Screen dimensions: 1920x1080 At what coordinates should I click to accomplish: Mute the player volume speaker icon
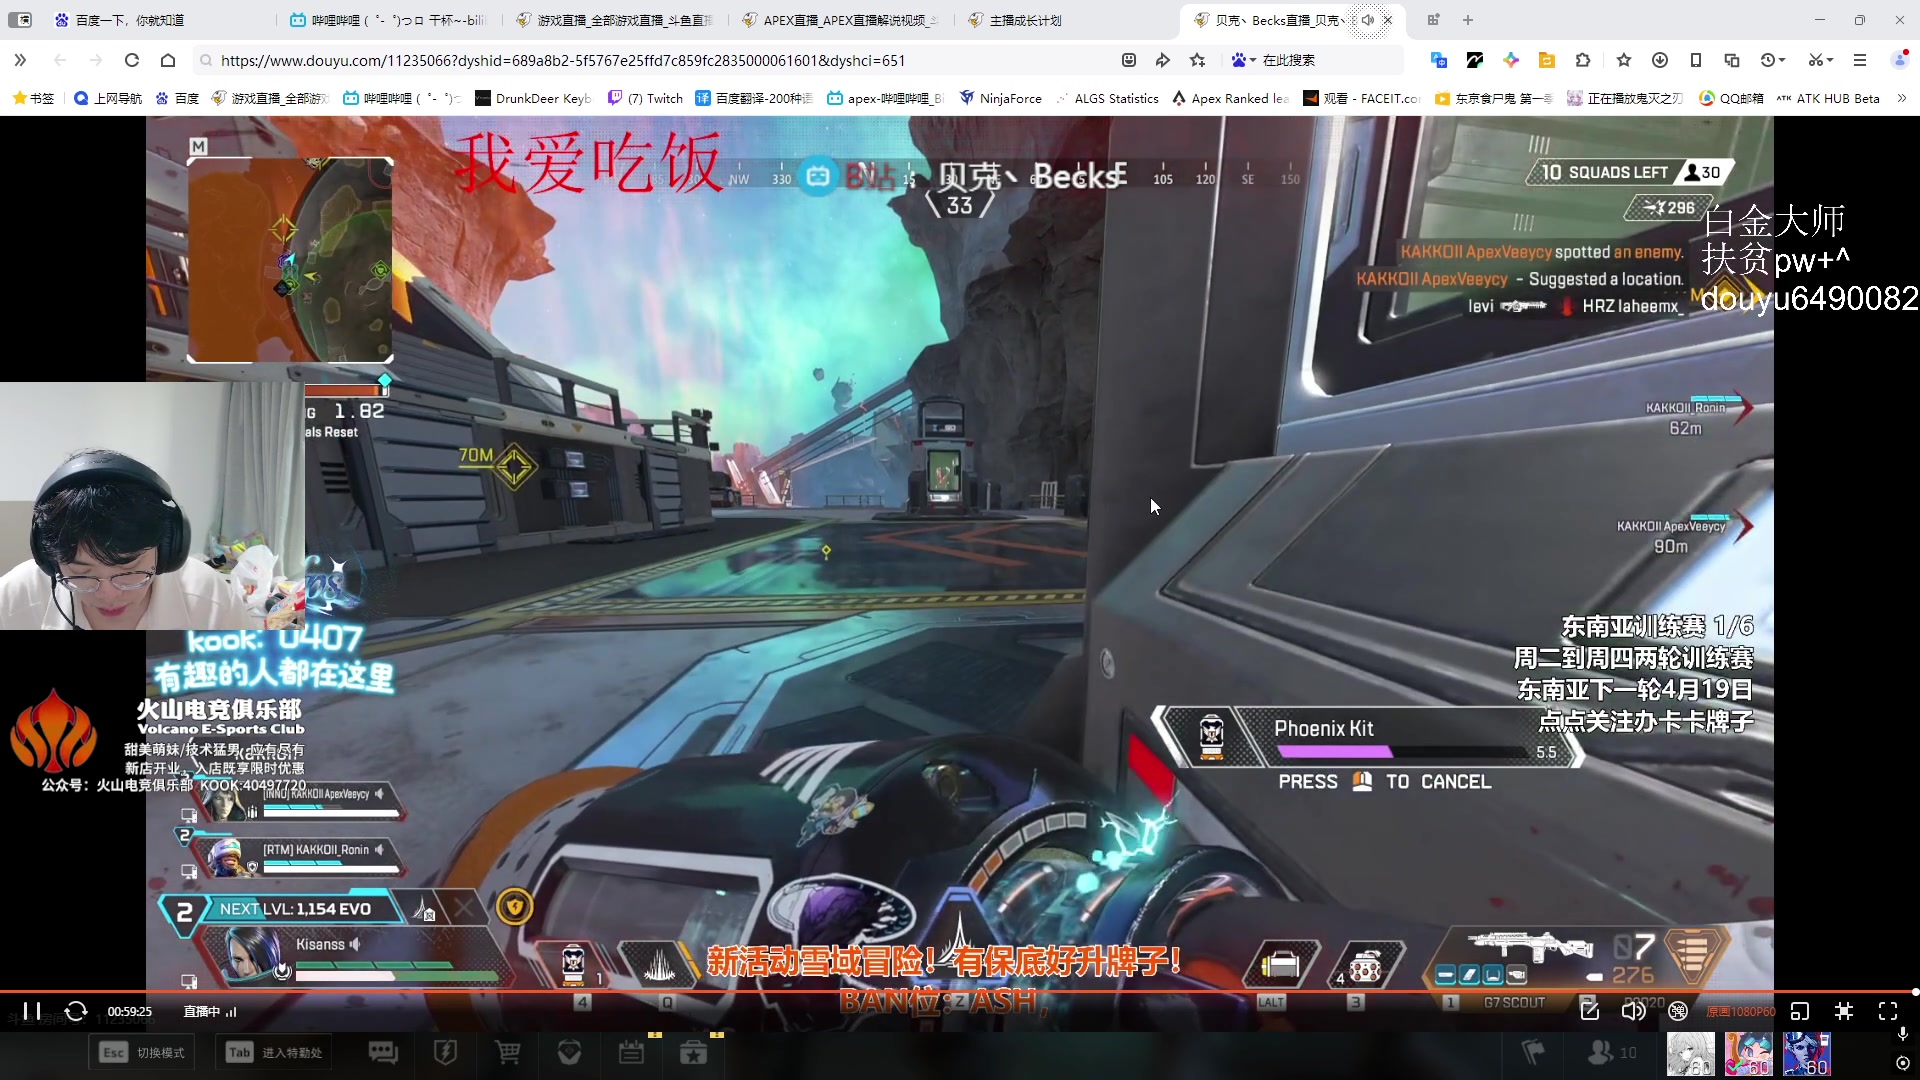pyautogui.click(x=1633, y=1011)
